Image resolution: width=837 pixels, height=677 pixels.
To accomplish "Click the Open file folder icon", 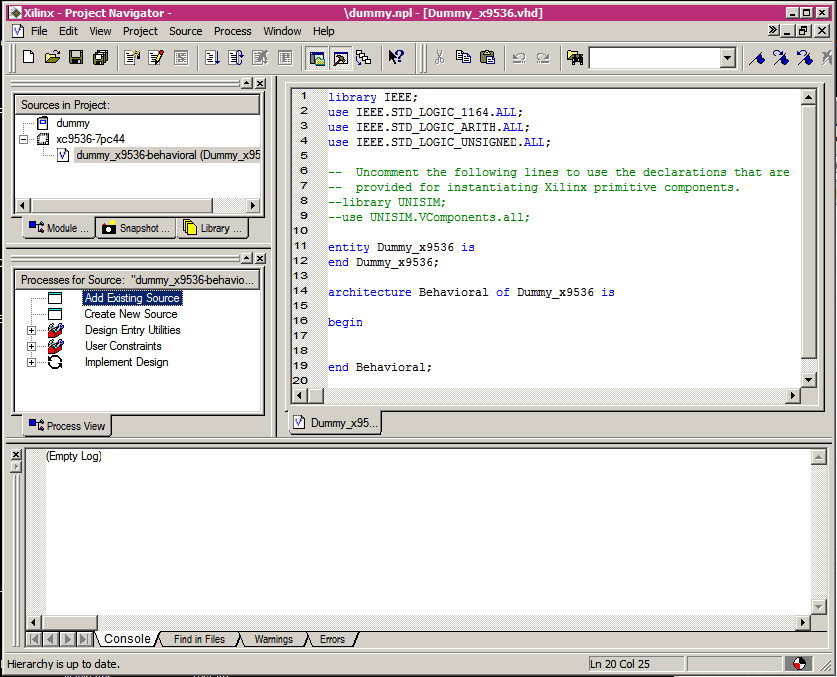I will [x=52, y=57].
